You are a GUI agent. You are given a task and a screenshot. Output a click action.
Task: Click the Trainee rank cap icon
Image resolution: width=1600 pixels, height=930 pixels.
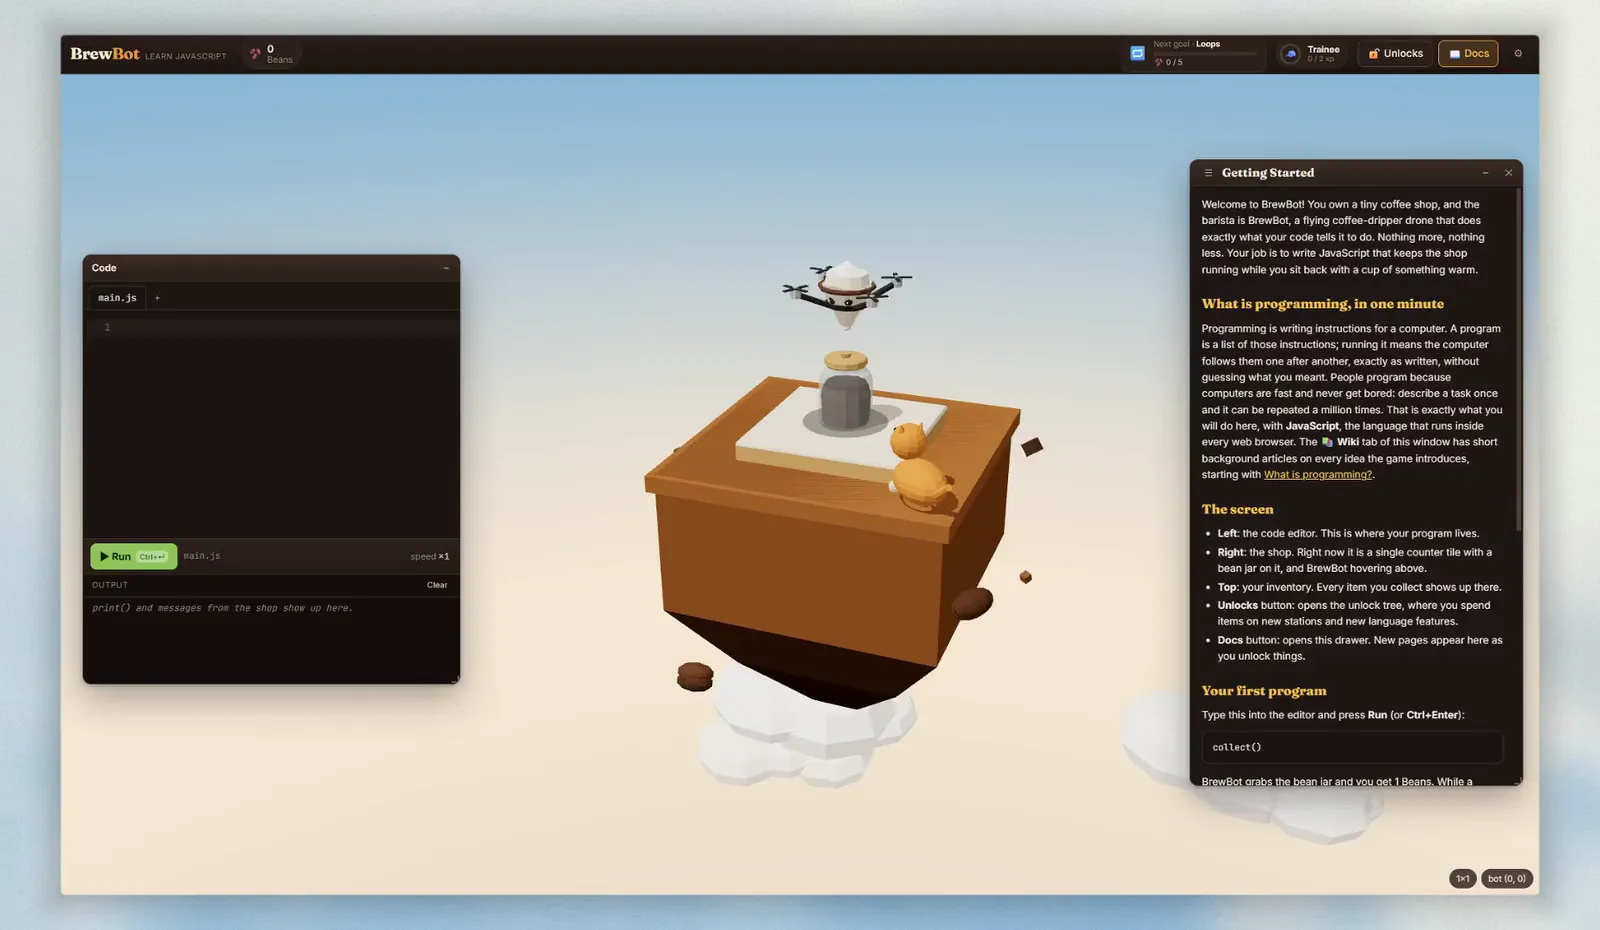point(1290,54)
